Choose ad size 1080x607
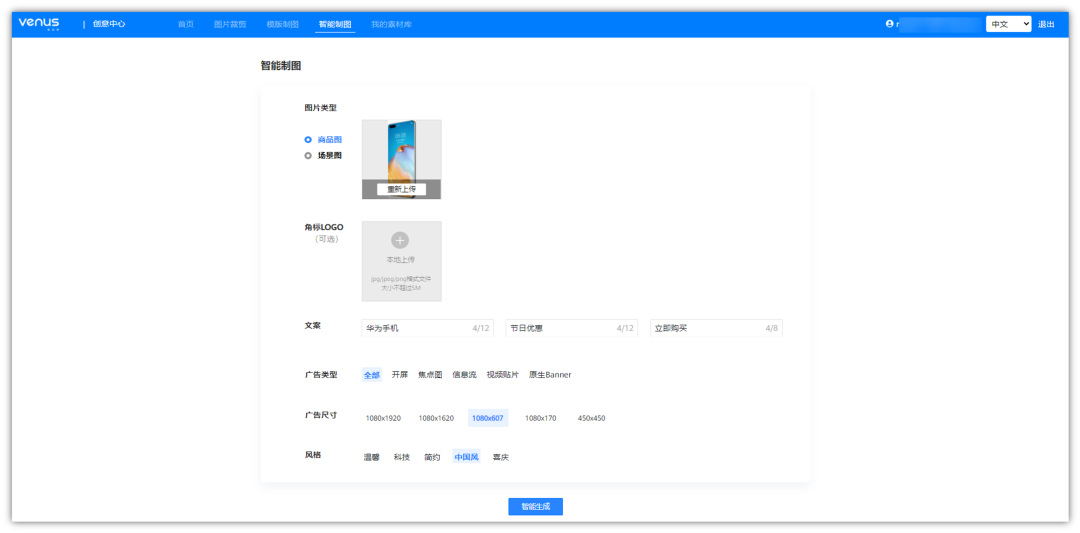1080x533 pixels. click(488, 418)
